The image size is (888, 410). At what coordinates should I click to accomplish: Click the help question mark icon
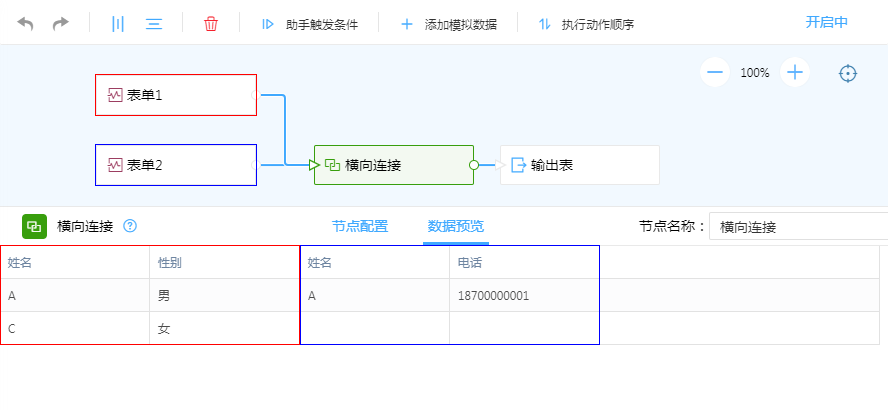pyautogui.click(x=130, y=226)
